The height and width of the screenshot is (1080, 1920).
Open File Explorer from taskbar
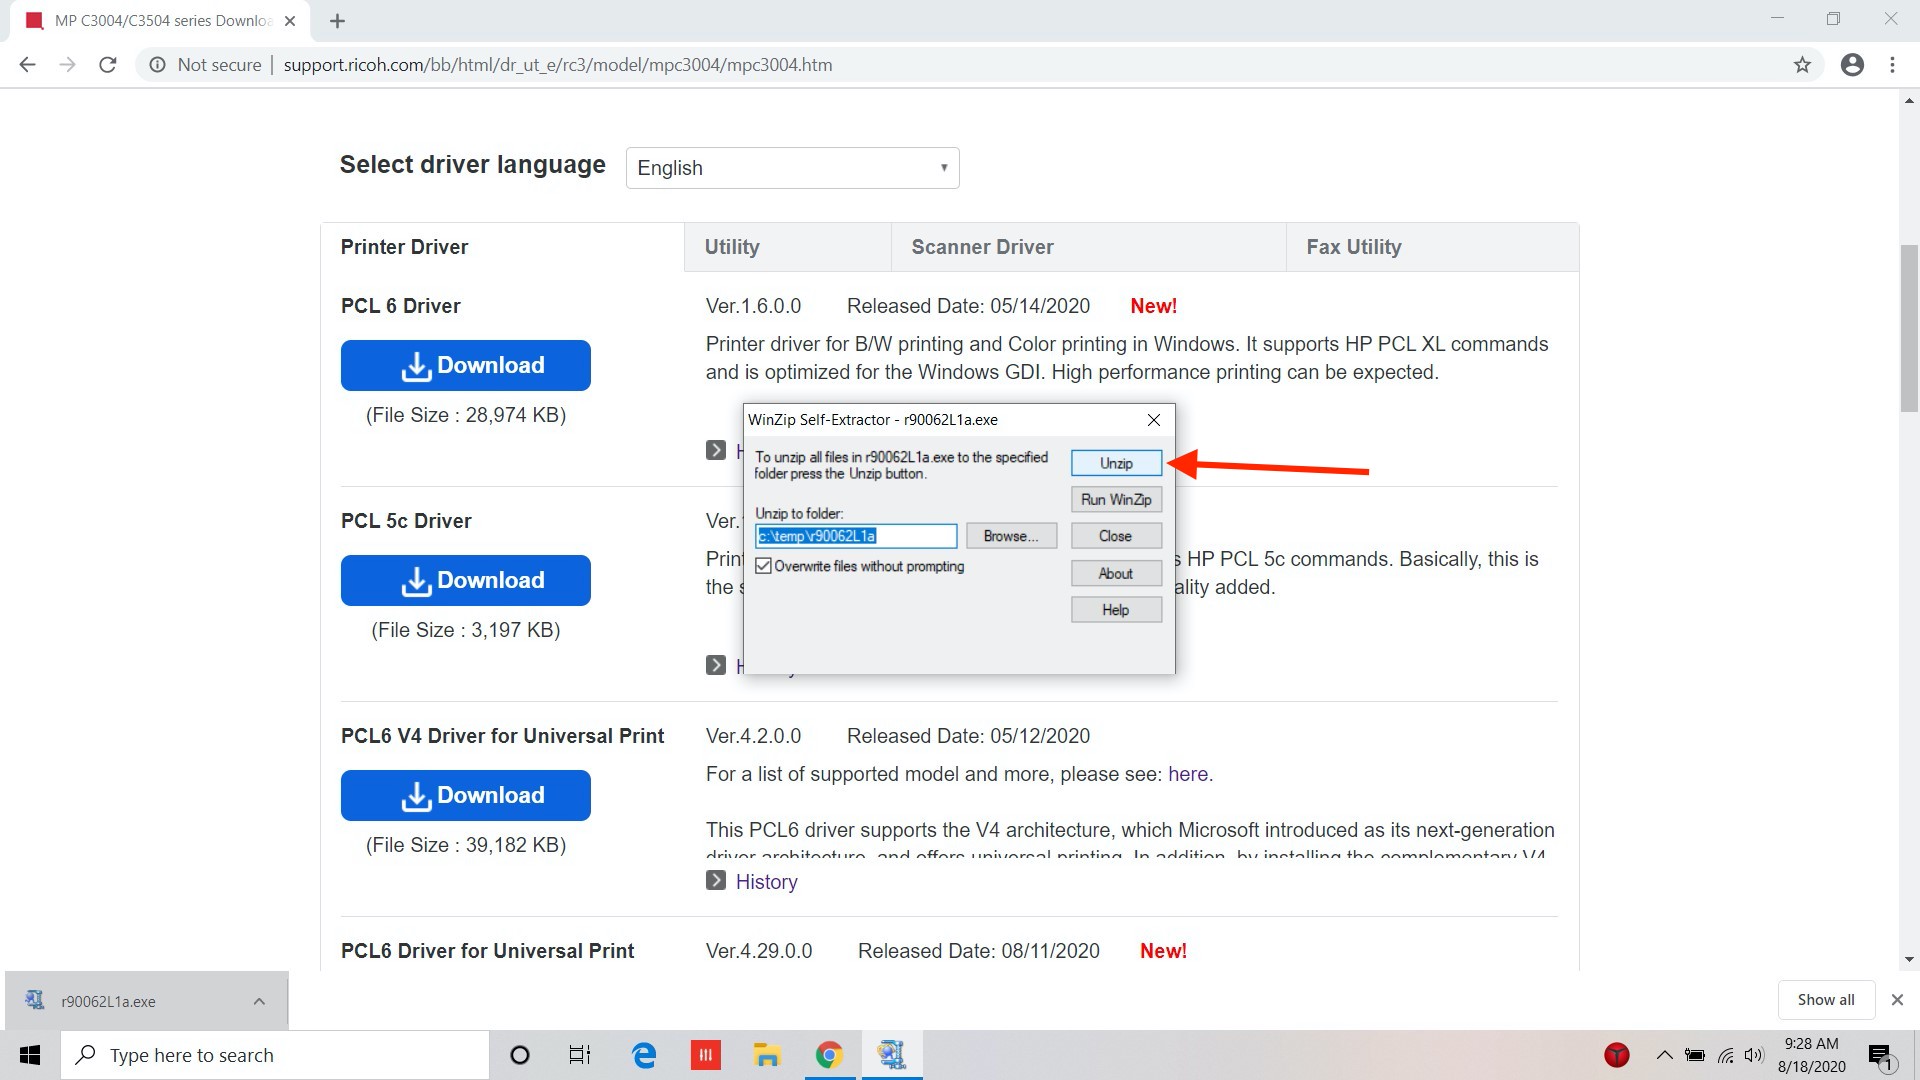(767, 1055)
